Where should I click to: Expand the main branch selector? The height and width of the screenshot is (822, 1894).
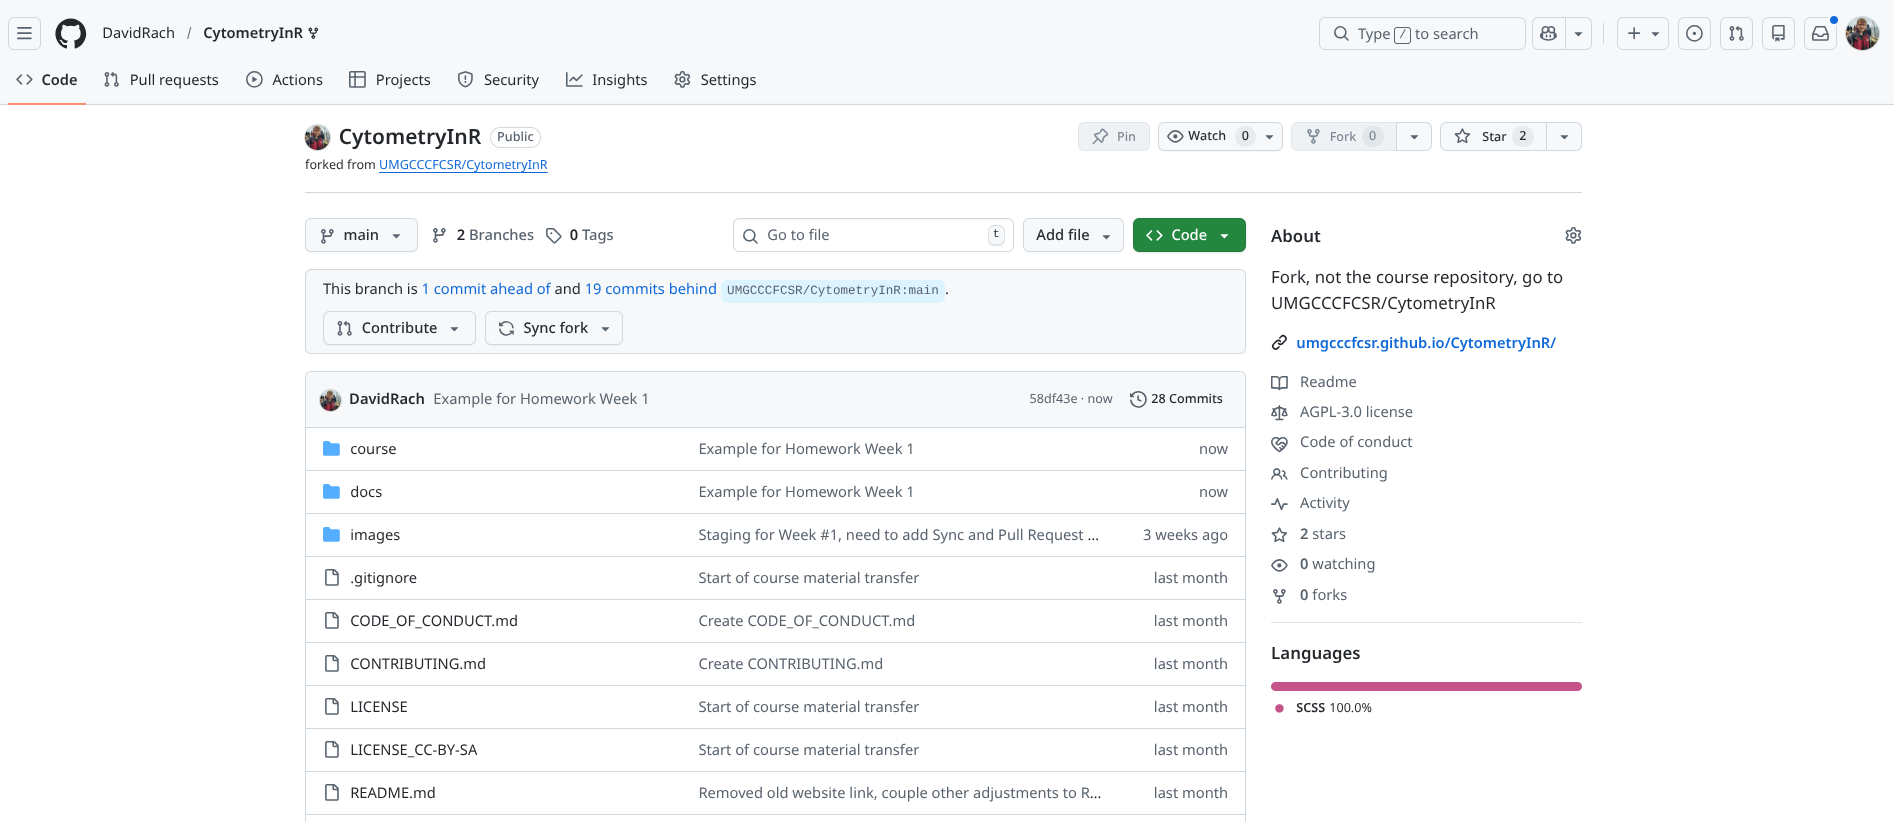[361, 235]
